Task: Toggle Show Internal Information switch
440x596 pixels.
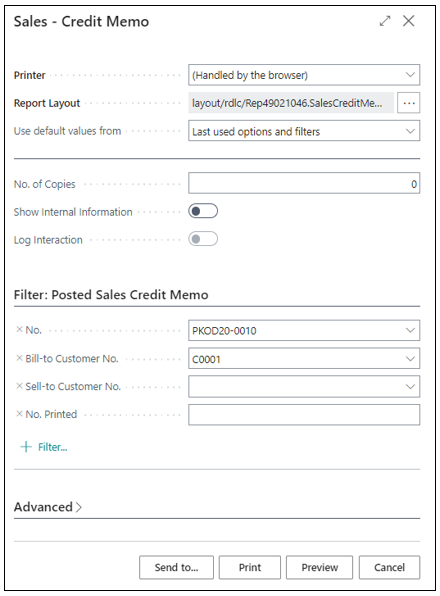Action: pos(203,211)
